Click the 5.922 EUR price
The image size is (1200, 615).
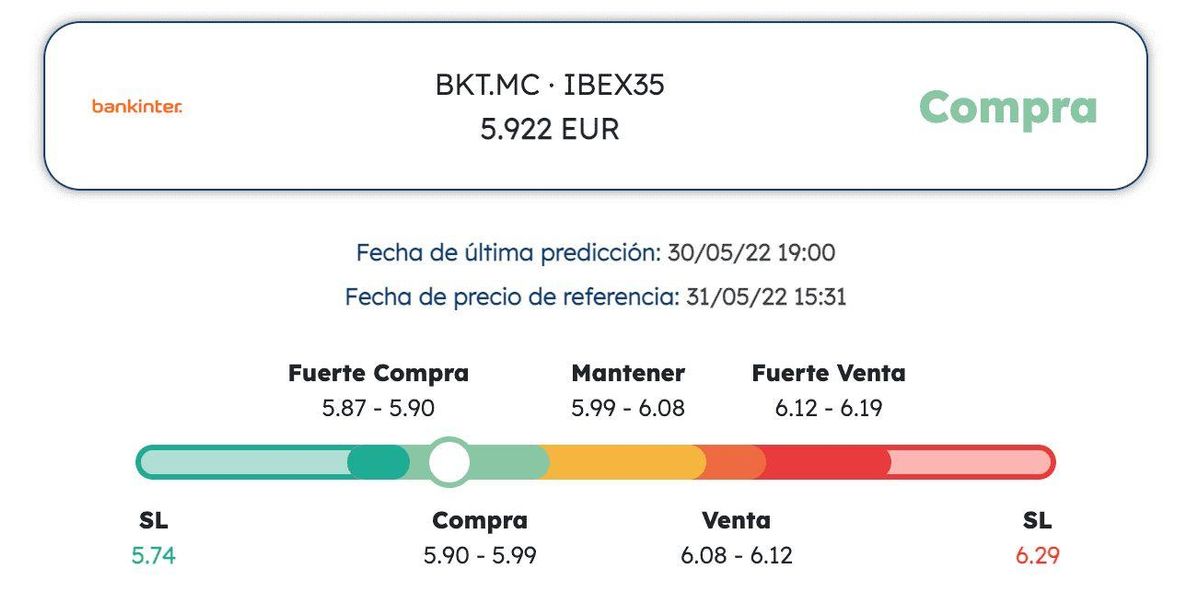(x=549, y=129)
